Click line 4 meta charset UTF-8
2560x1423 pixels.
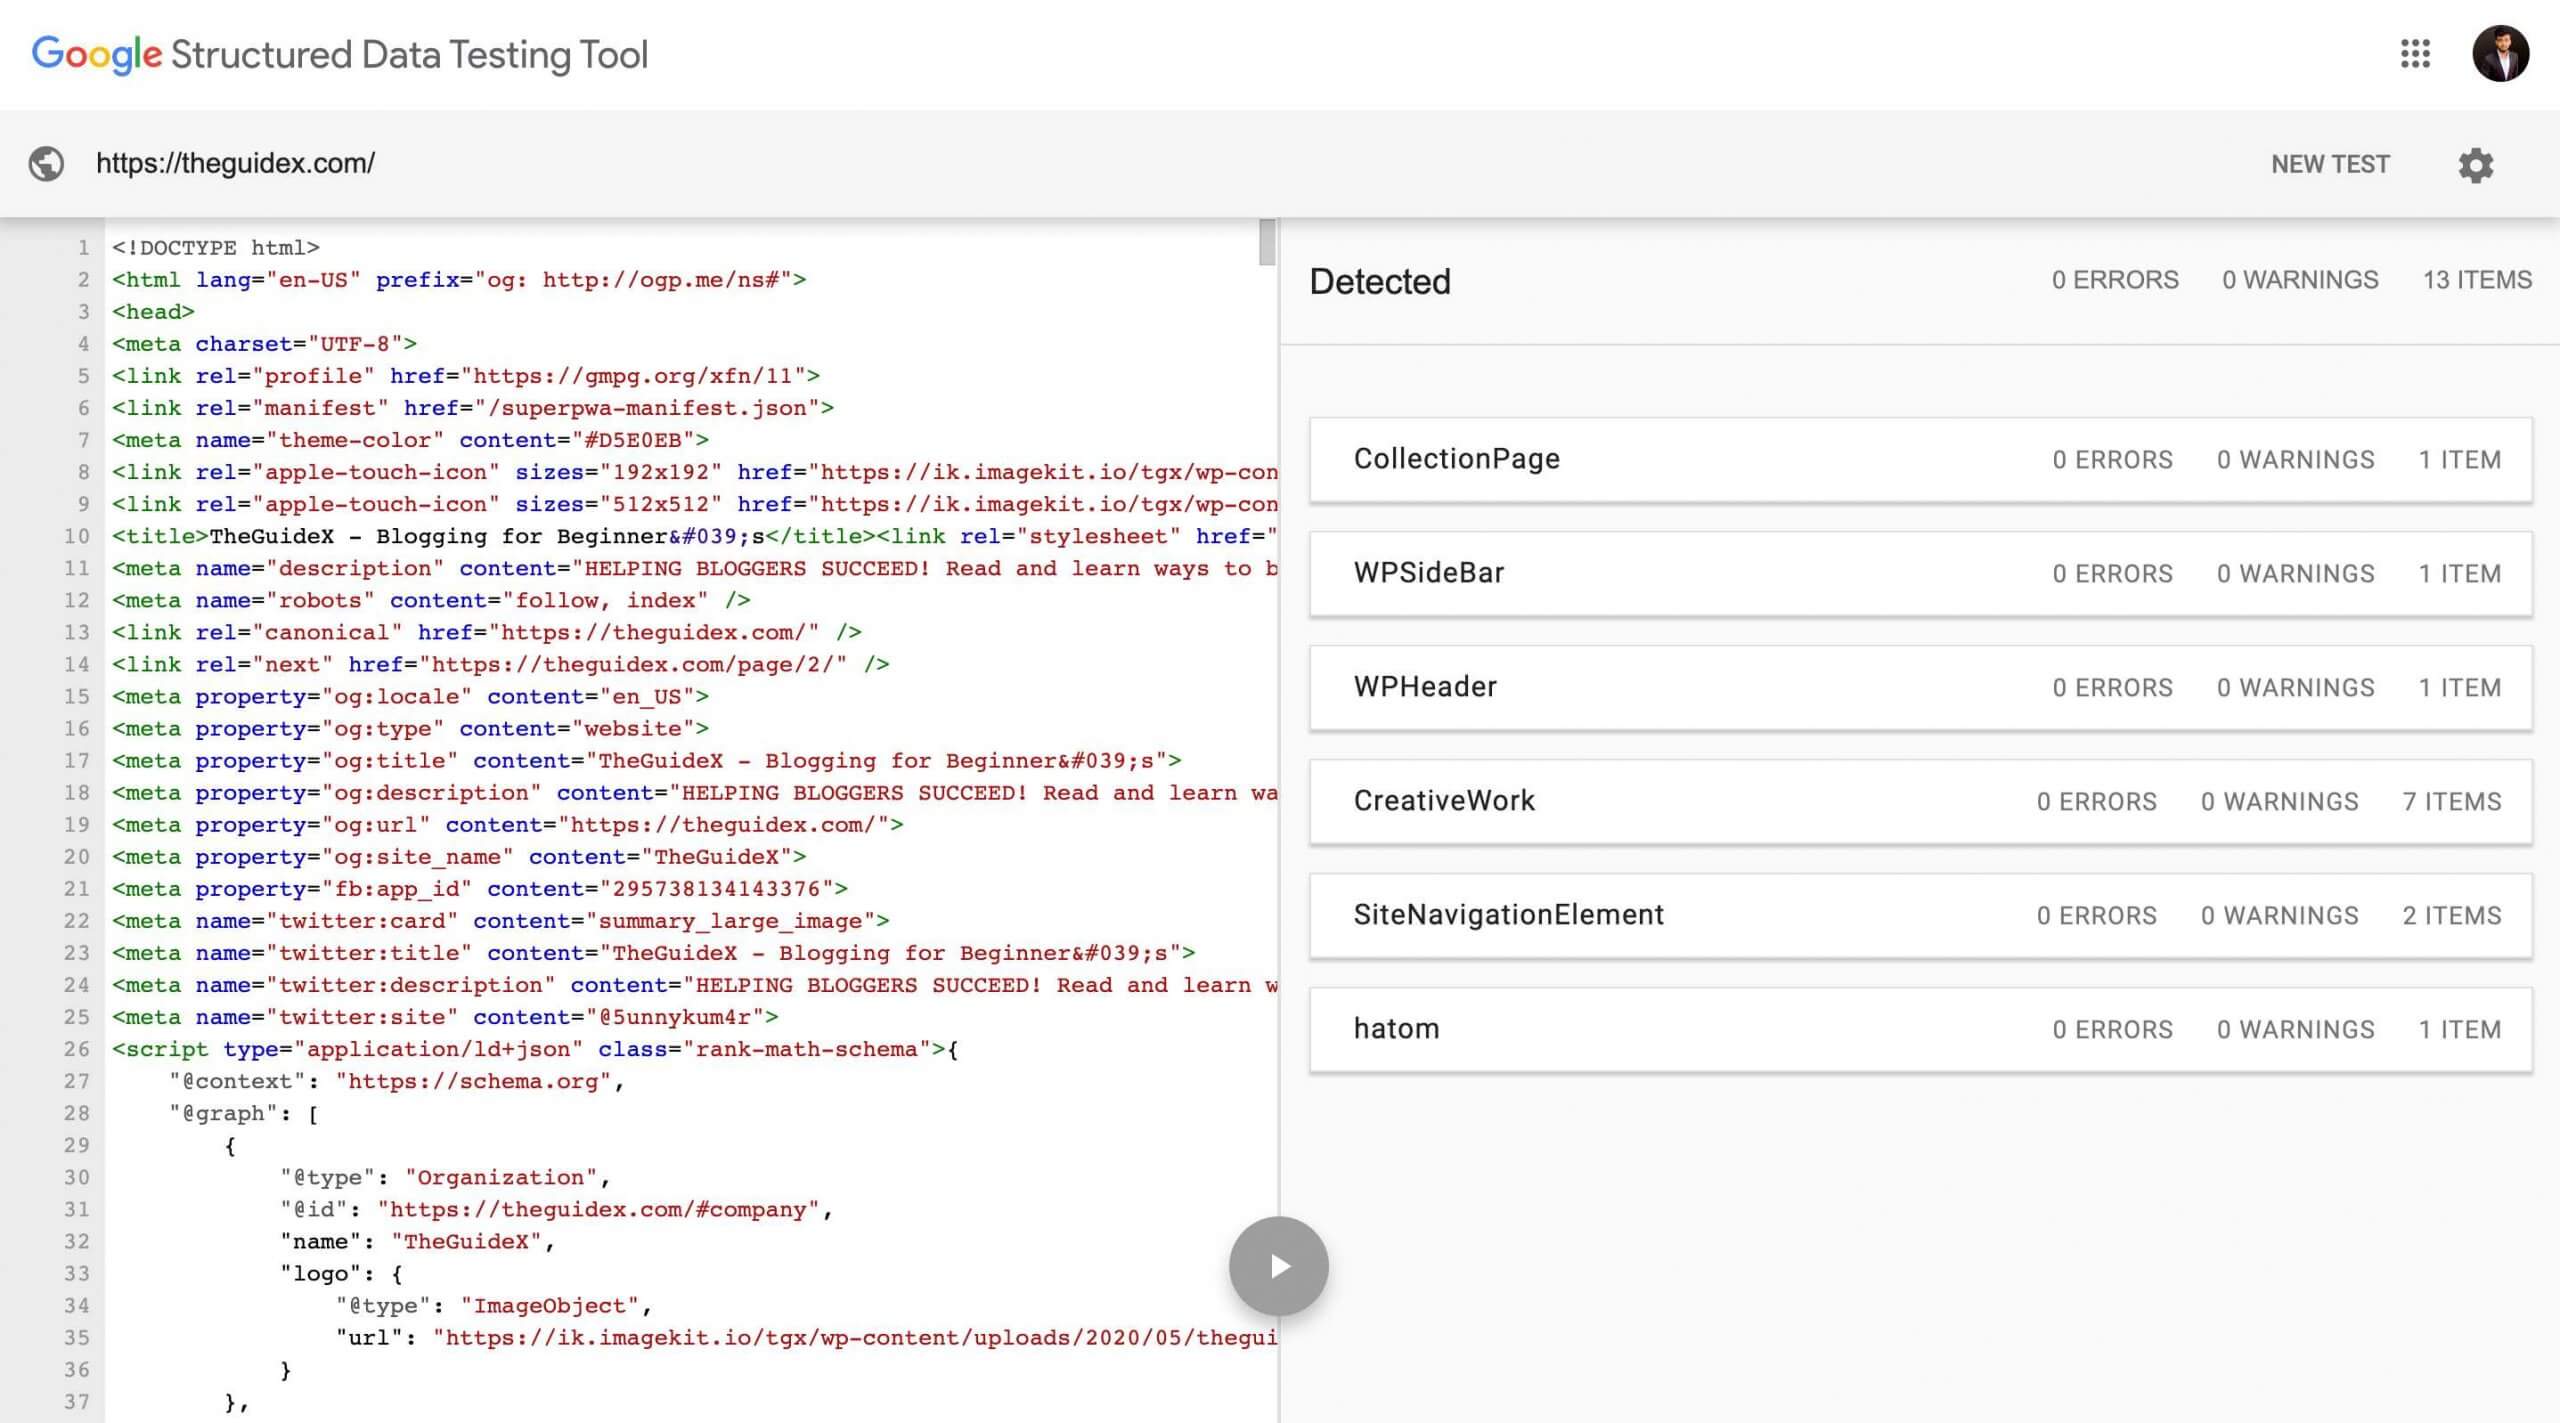[264, 343]
